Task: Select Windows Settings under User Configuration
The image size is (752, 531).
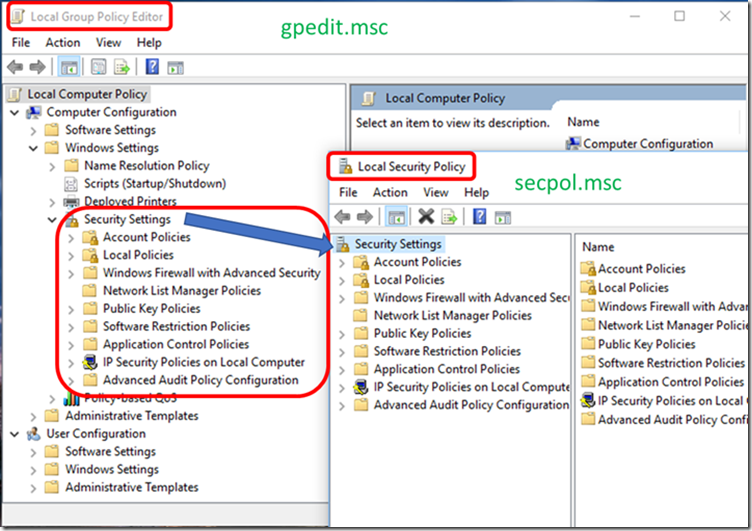Action: click(112, 469)
